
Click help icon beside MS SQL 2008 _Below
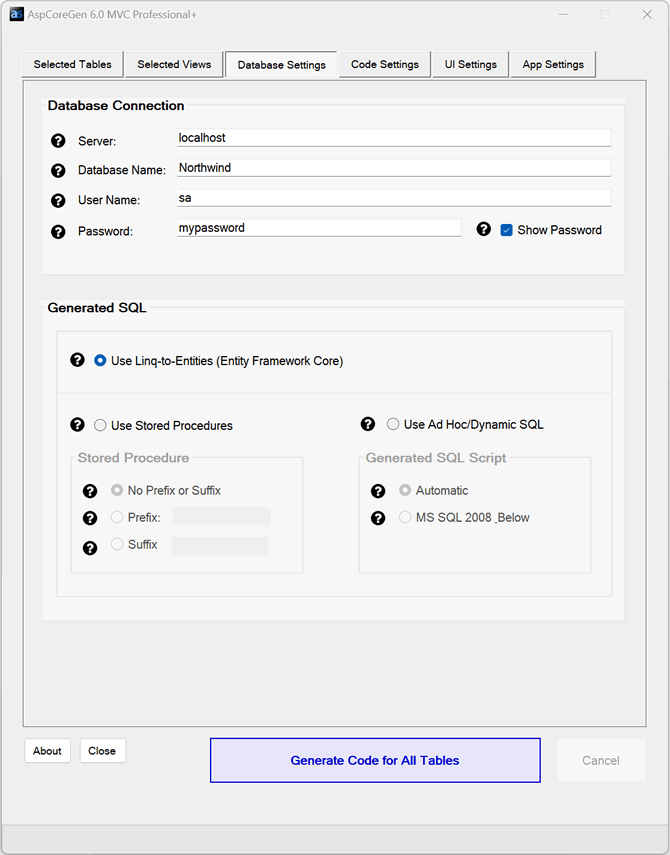click(x=378, y=518)
